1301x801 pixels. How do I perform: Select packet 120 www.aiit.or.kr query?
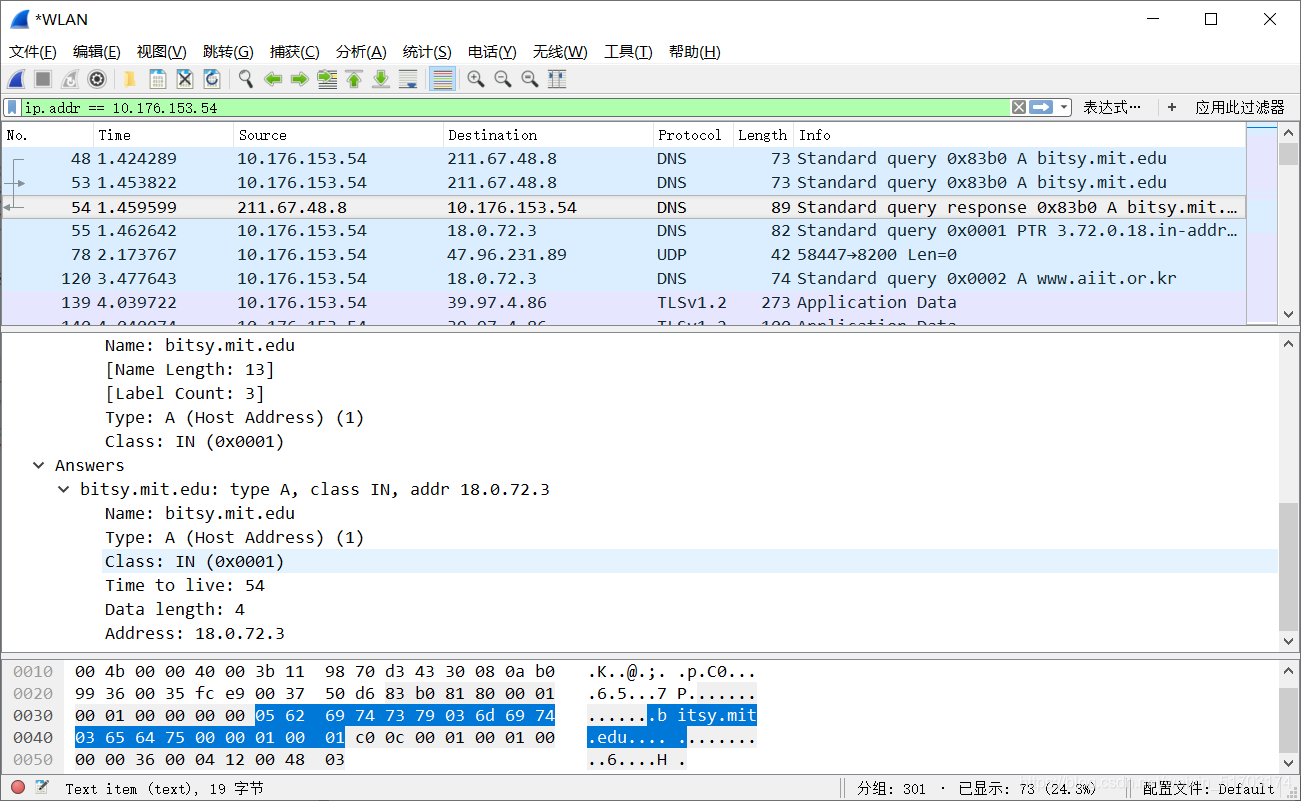pos(624,278)
